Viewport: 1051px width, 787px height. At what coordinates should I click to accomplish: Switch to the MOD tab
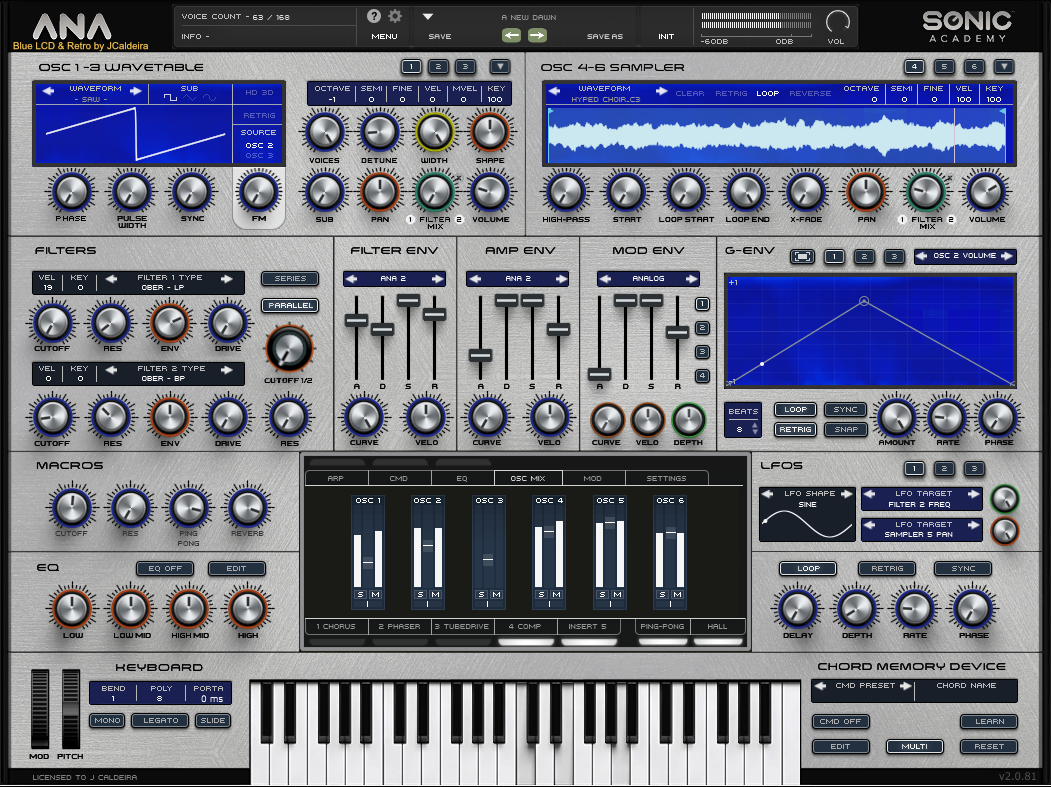(593, 478)
